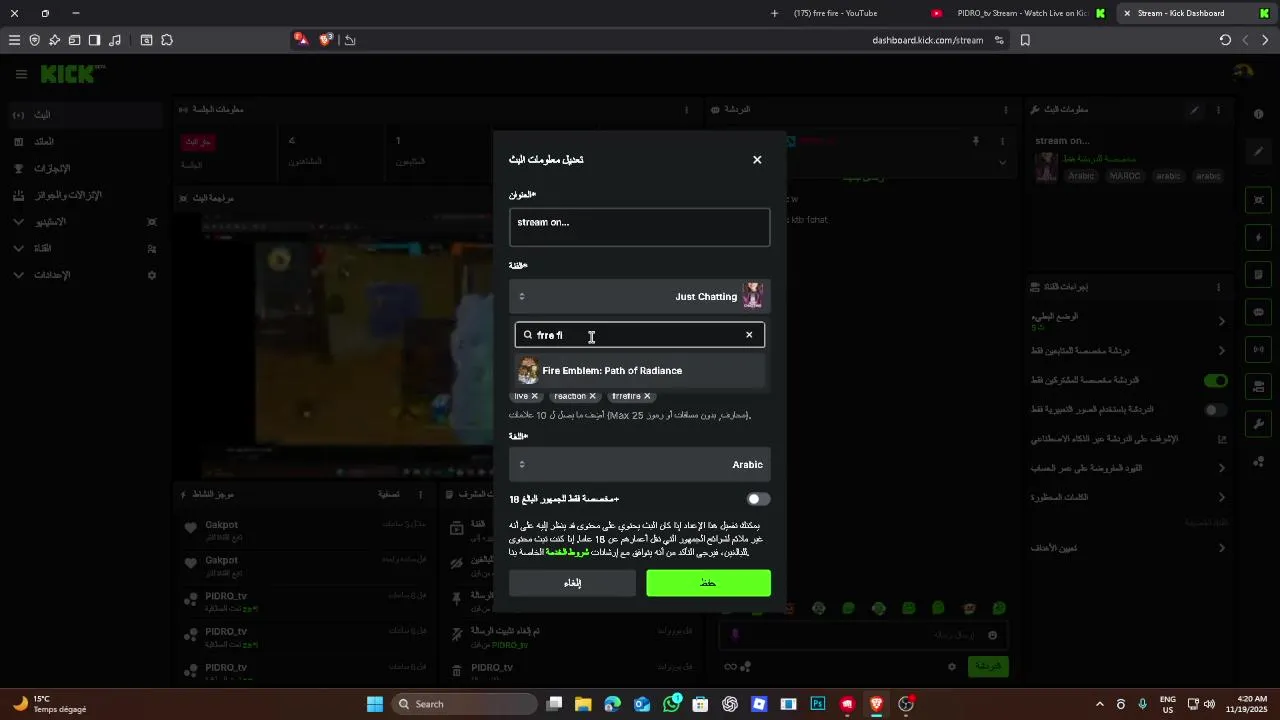The height and width of the screenshot is (720, 1280).
Task: Click the green chat send button
Action: (989, 666)
